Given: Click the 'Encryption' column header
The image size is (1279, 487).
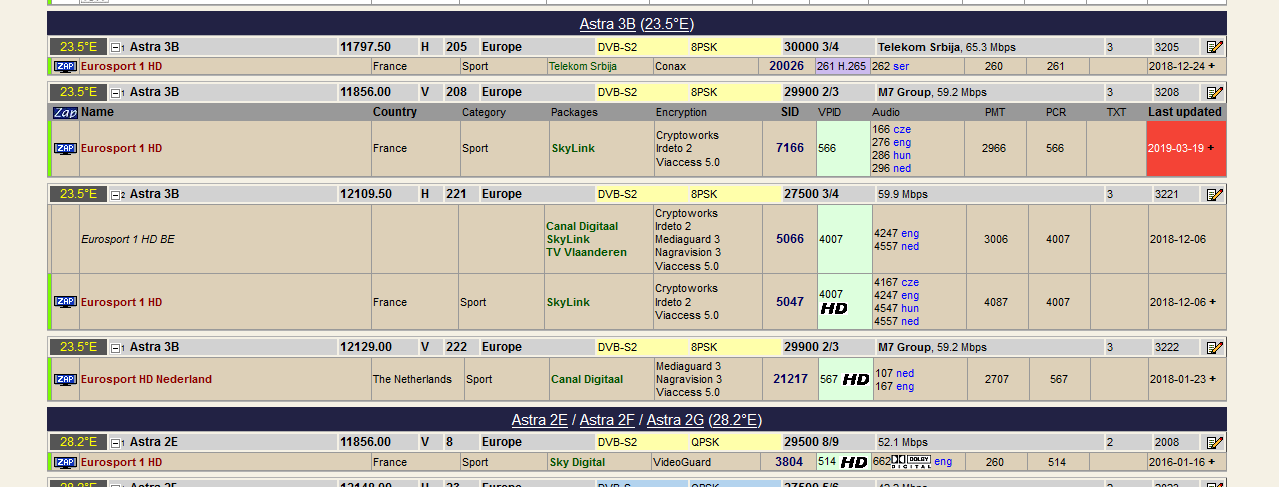Looking at the screenshot, I should tap(681, 112).
